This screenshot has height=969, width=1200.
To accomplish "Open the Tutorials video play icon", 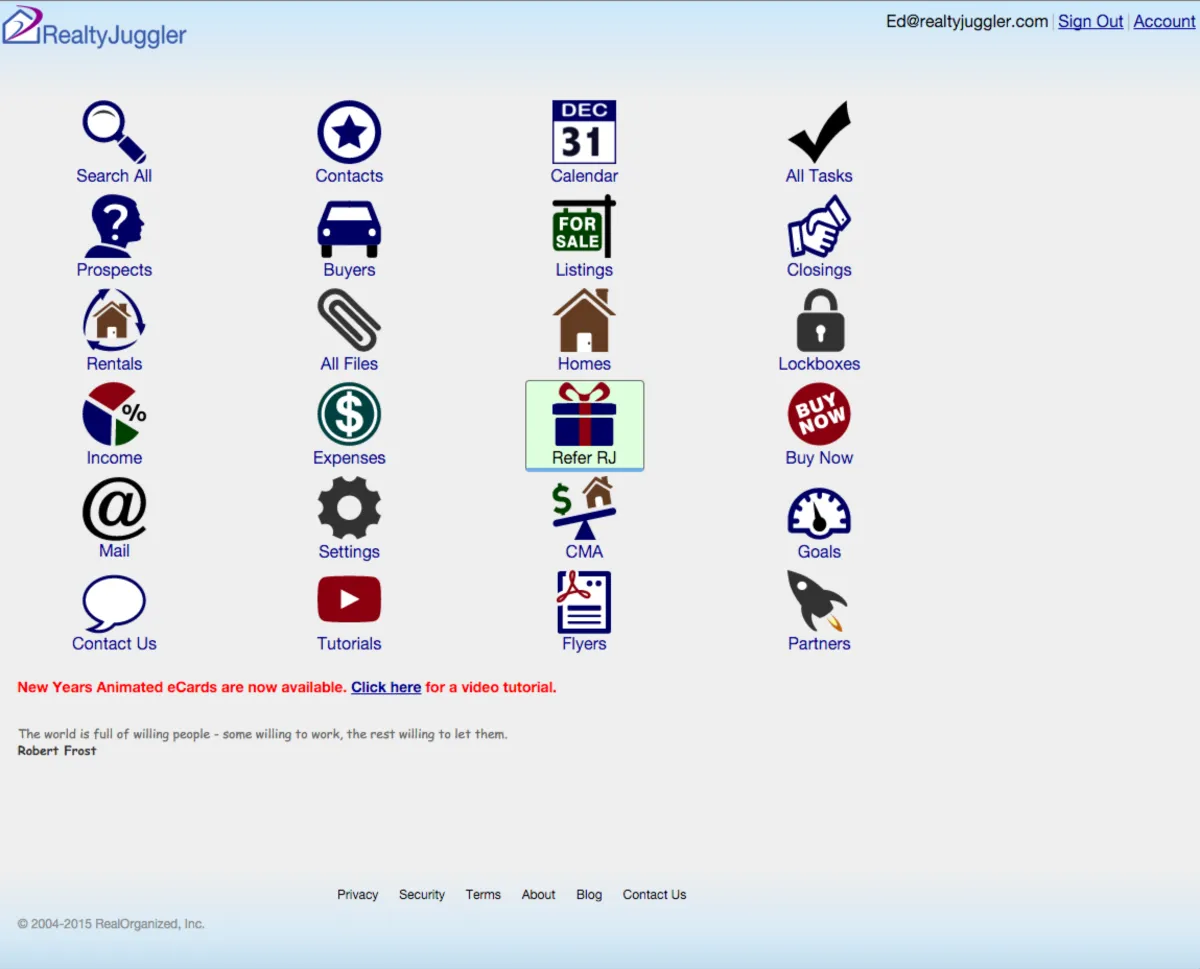I will click(349, 600).
